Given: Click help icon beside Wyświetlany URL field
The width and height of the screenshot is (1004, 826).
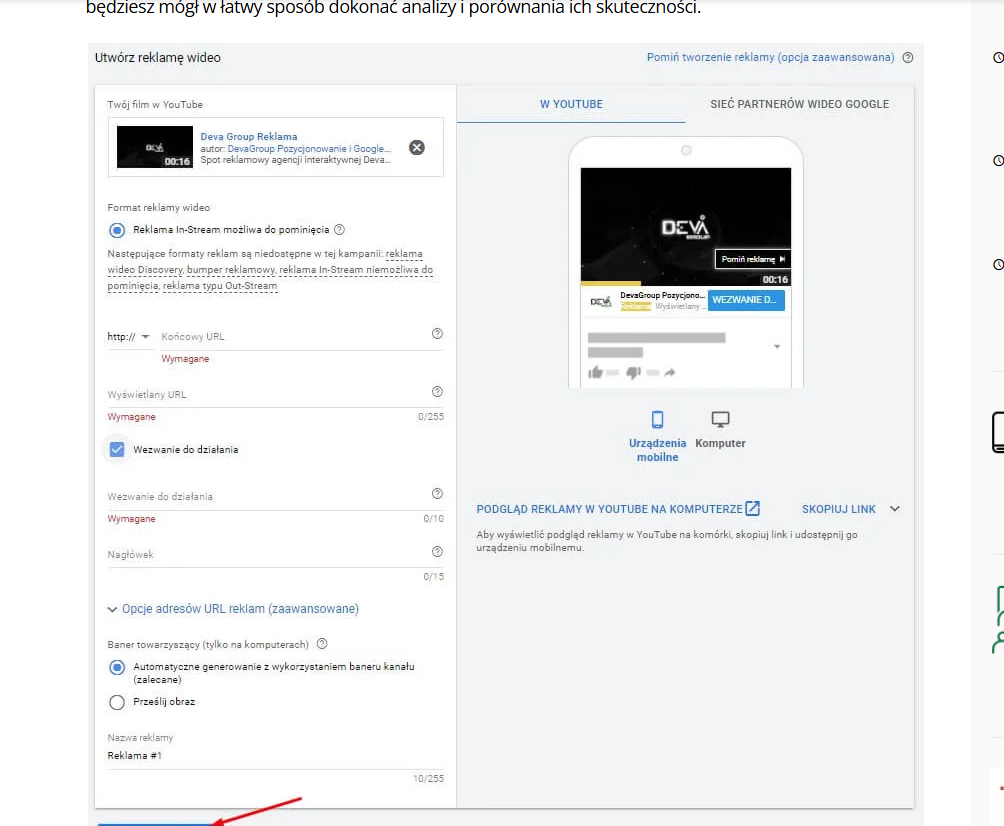Looking at the screenshot, I should pos(437,392).
